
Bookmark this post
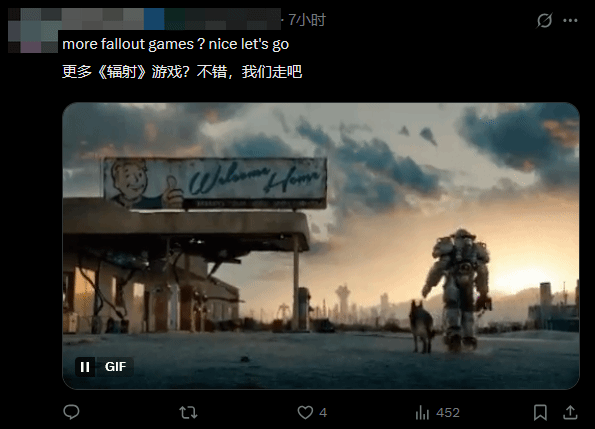(540, 412)
